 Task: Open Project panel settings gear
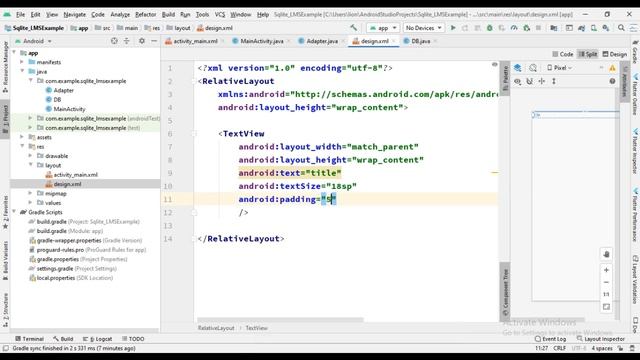[142, 41]
